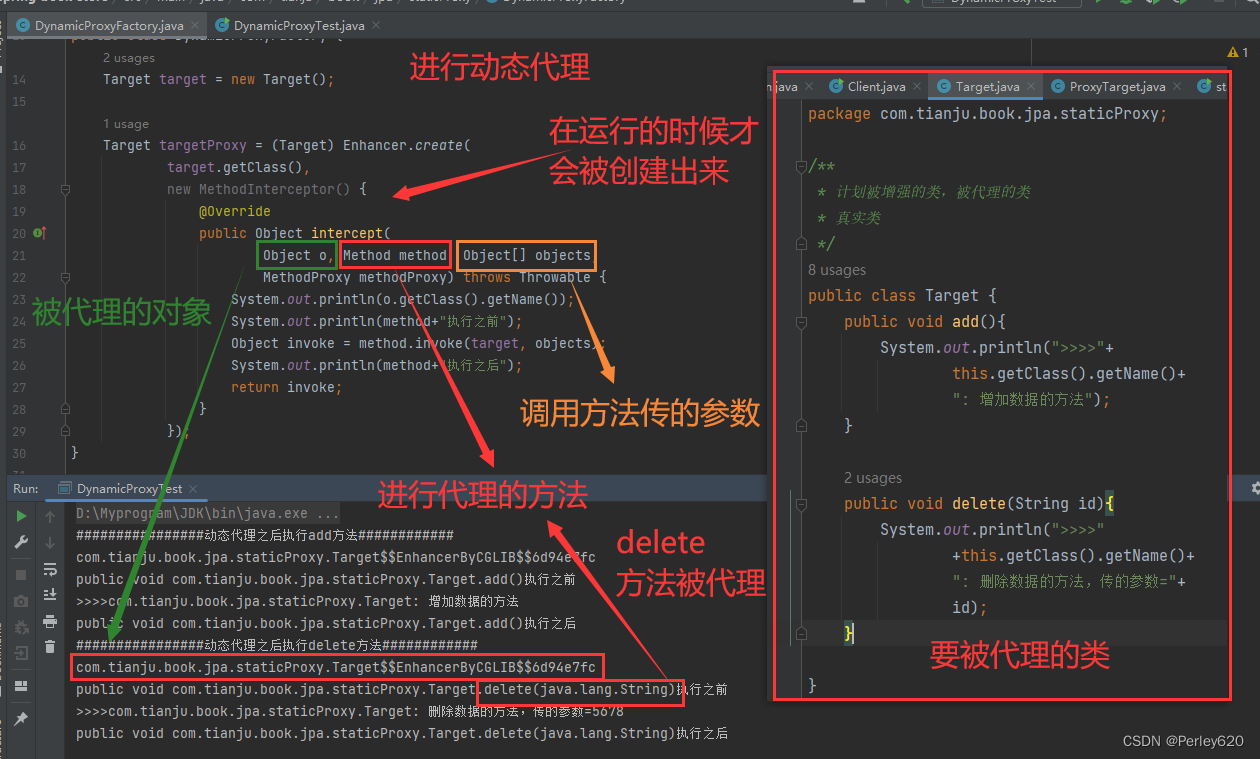The width and height of the screenshot is (1260, 759).
Task: Collapse fold marker at line 28 closing brace
Action: [x=65, y=408]
